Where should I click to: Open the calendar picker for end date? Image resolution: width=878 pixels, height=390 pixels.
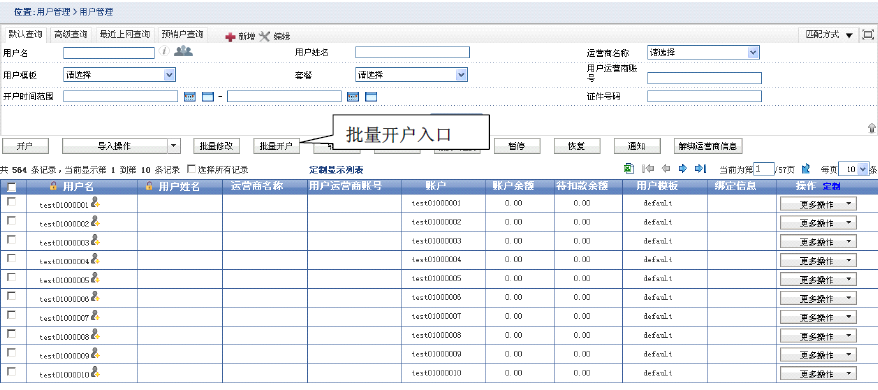tap(353, 97)
